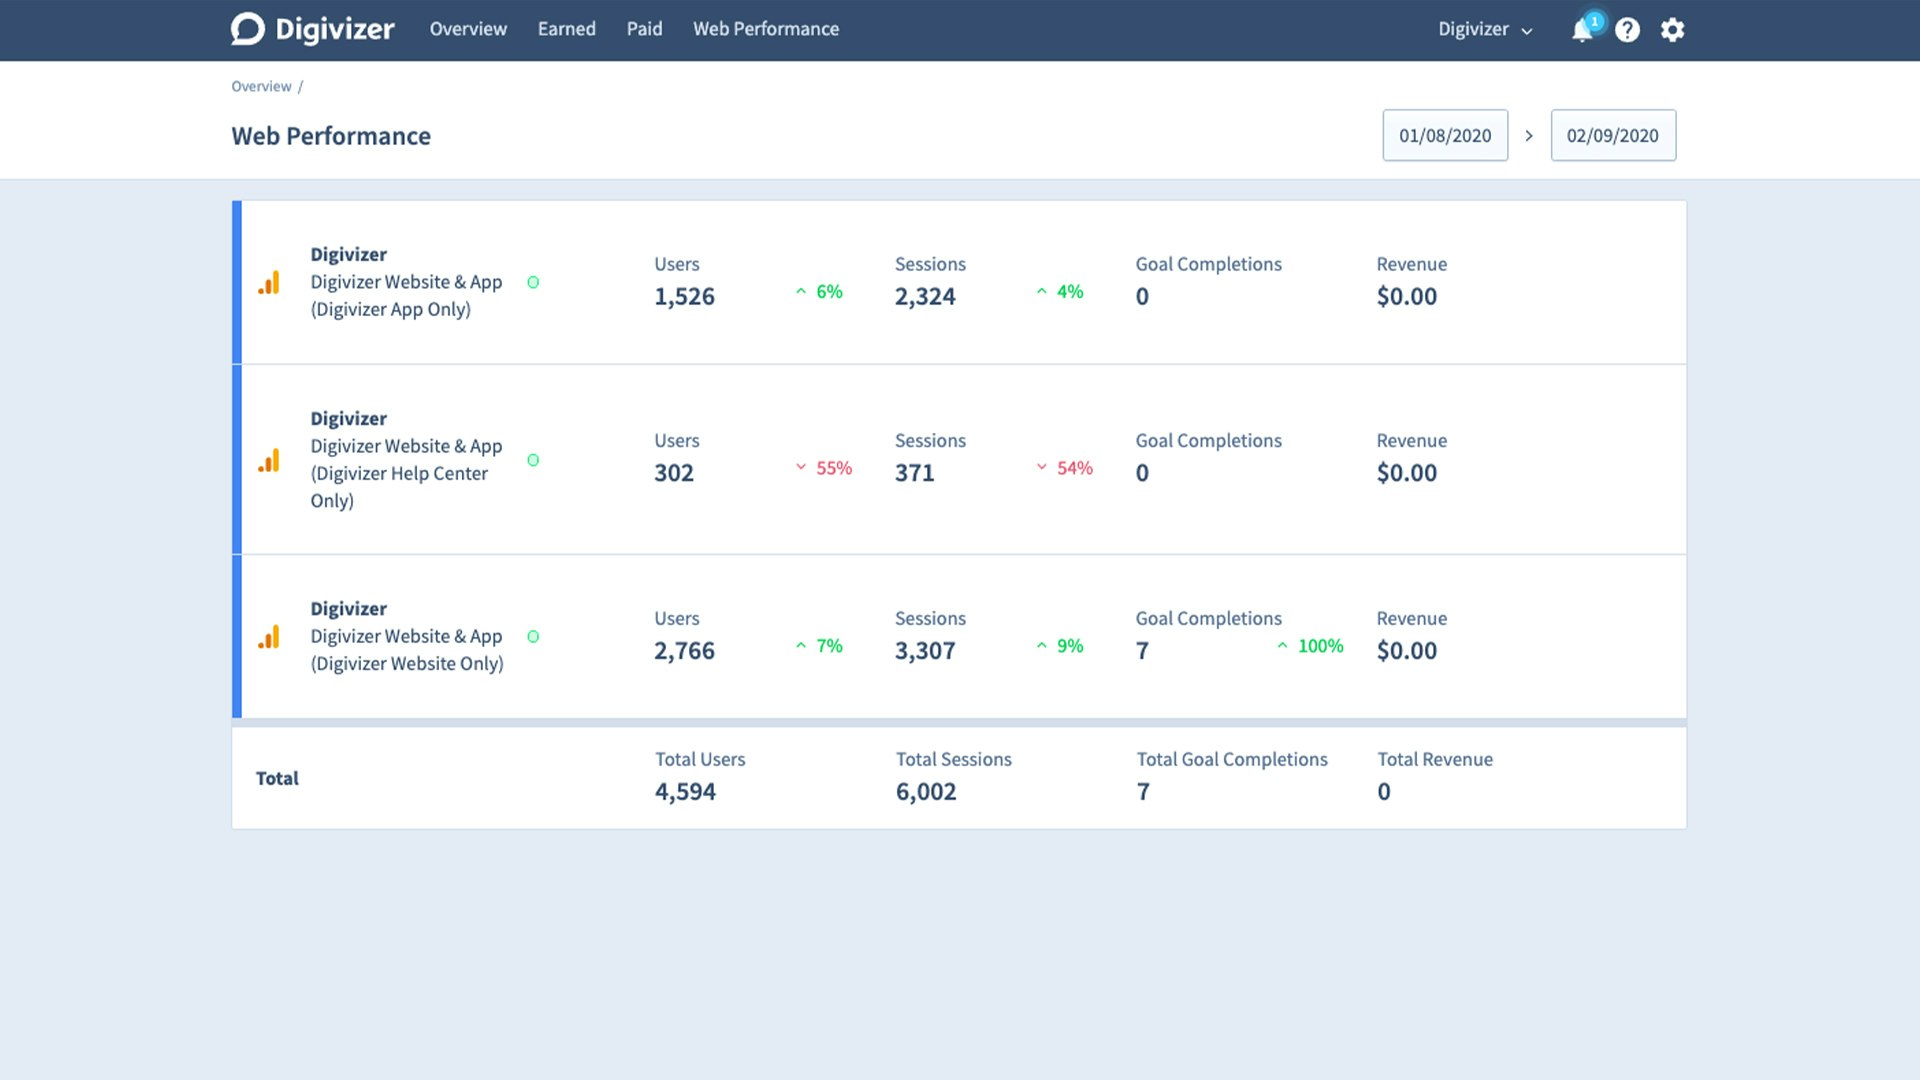This screenshot has height=1080, width=1920.
Task: Click the arrow between the date fields
Action: tap(1528, 136)
